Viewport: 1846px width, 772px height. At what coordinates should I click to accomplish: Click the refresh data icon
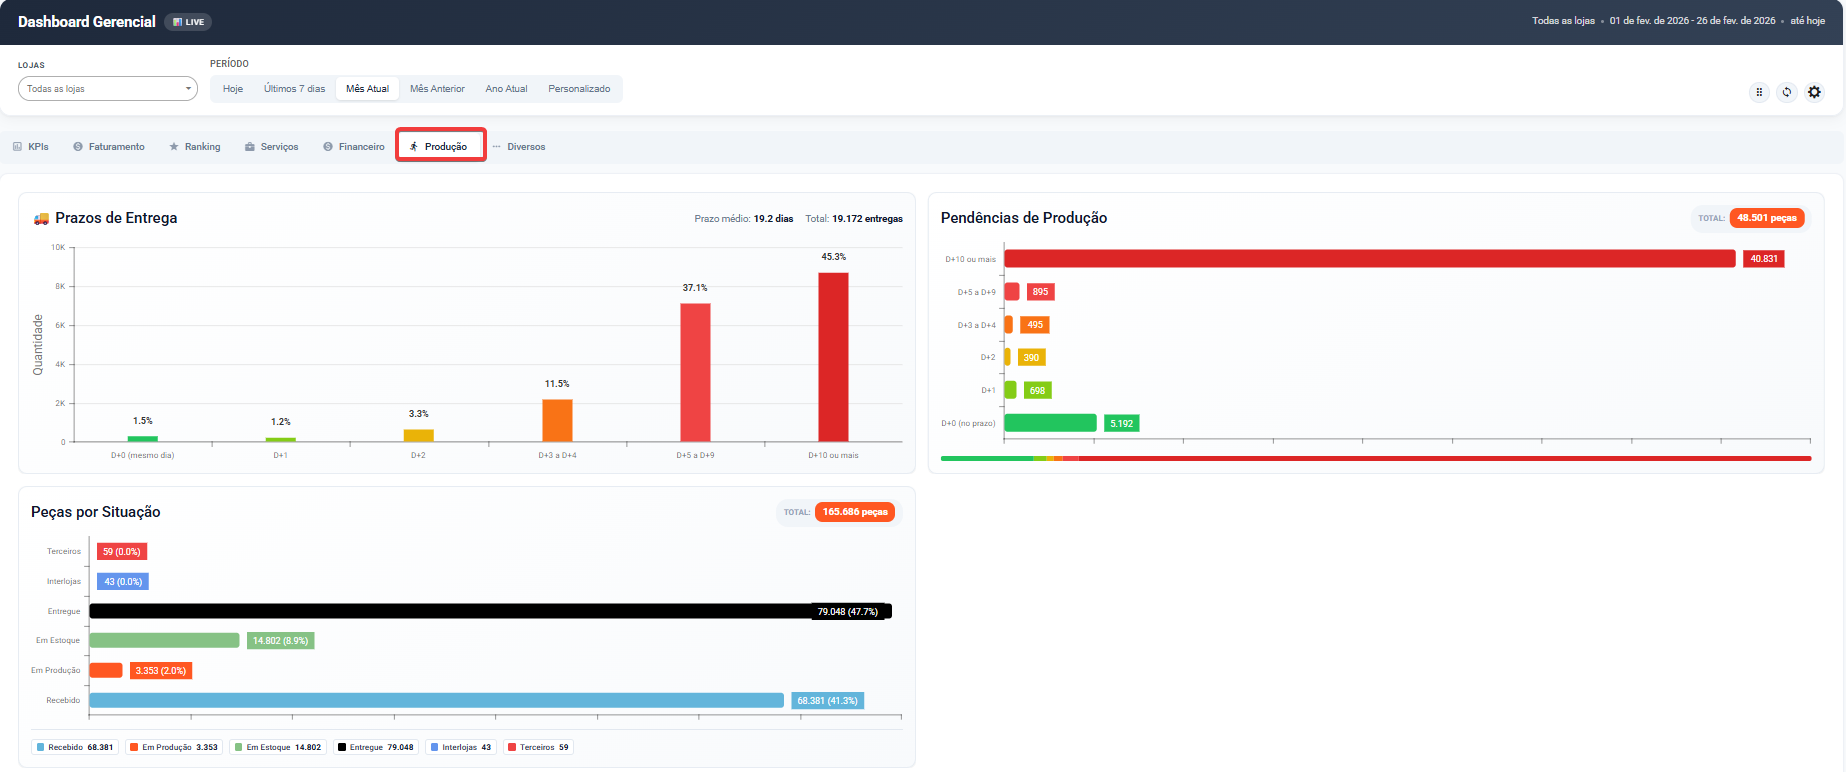[1787, 92]
